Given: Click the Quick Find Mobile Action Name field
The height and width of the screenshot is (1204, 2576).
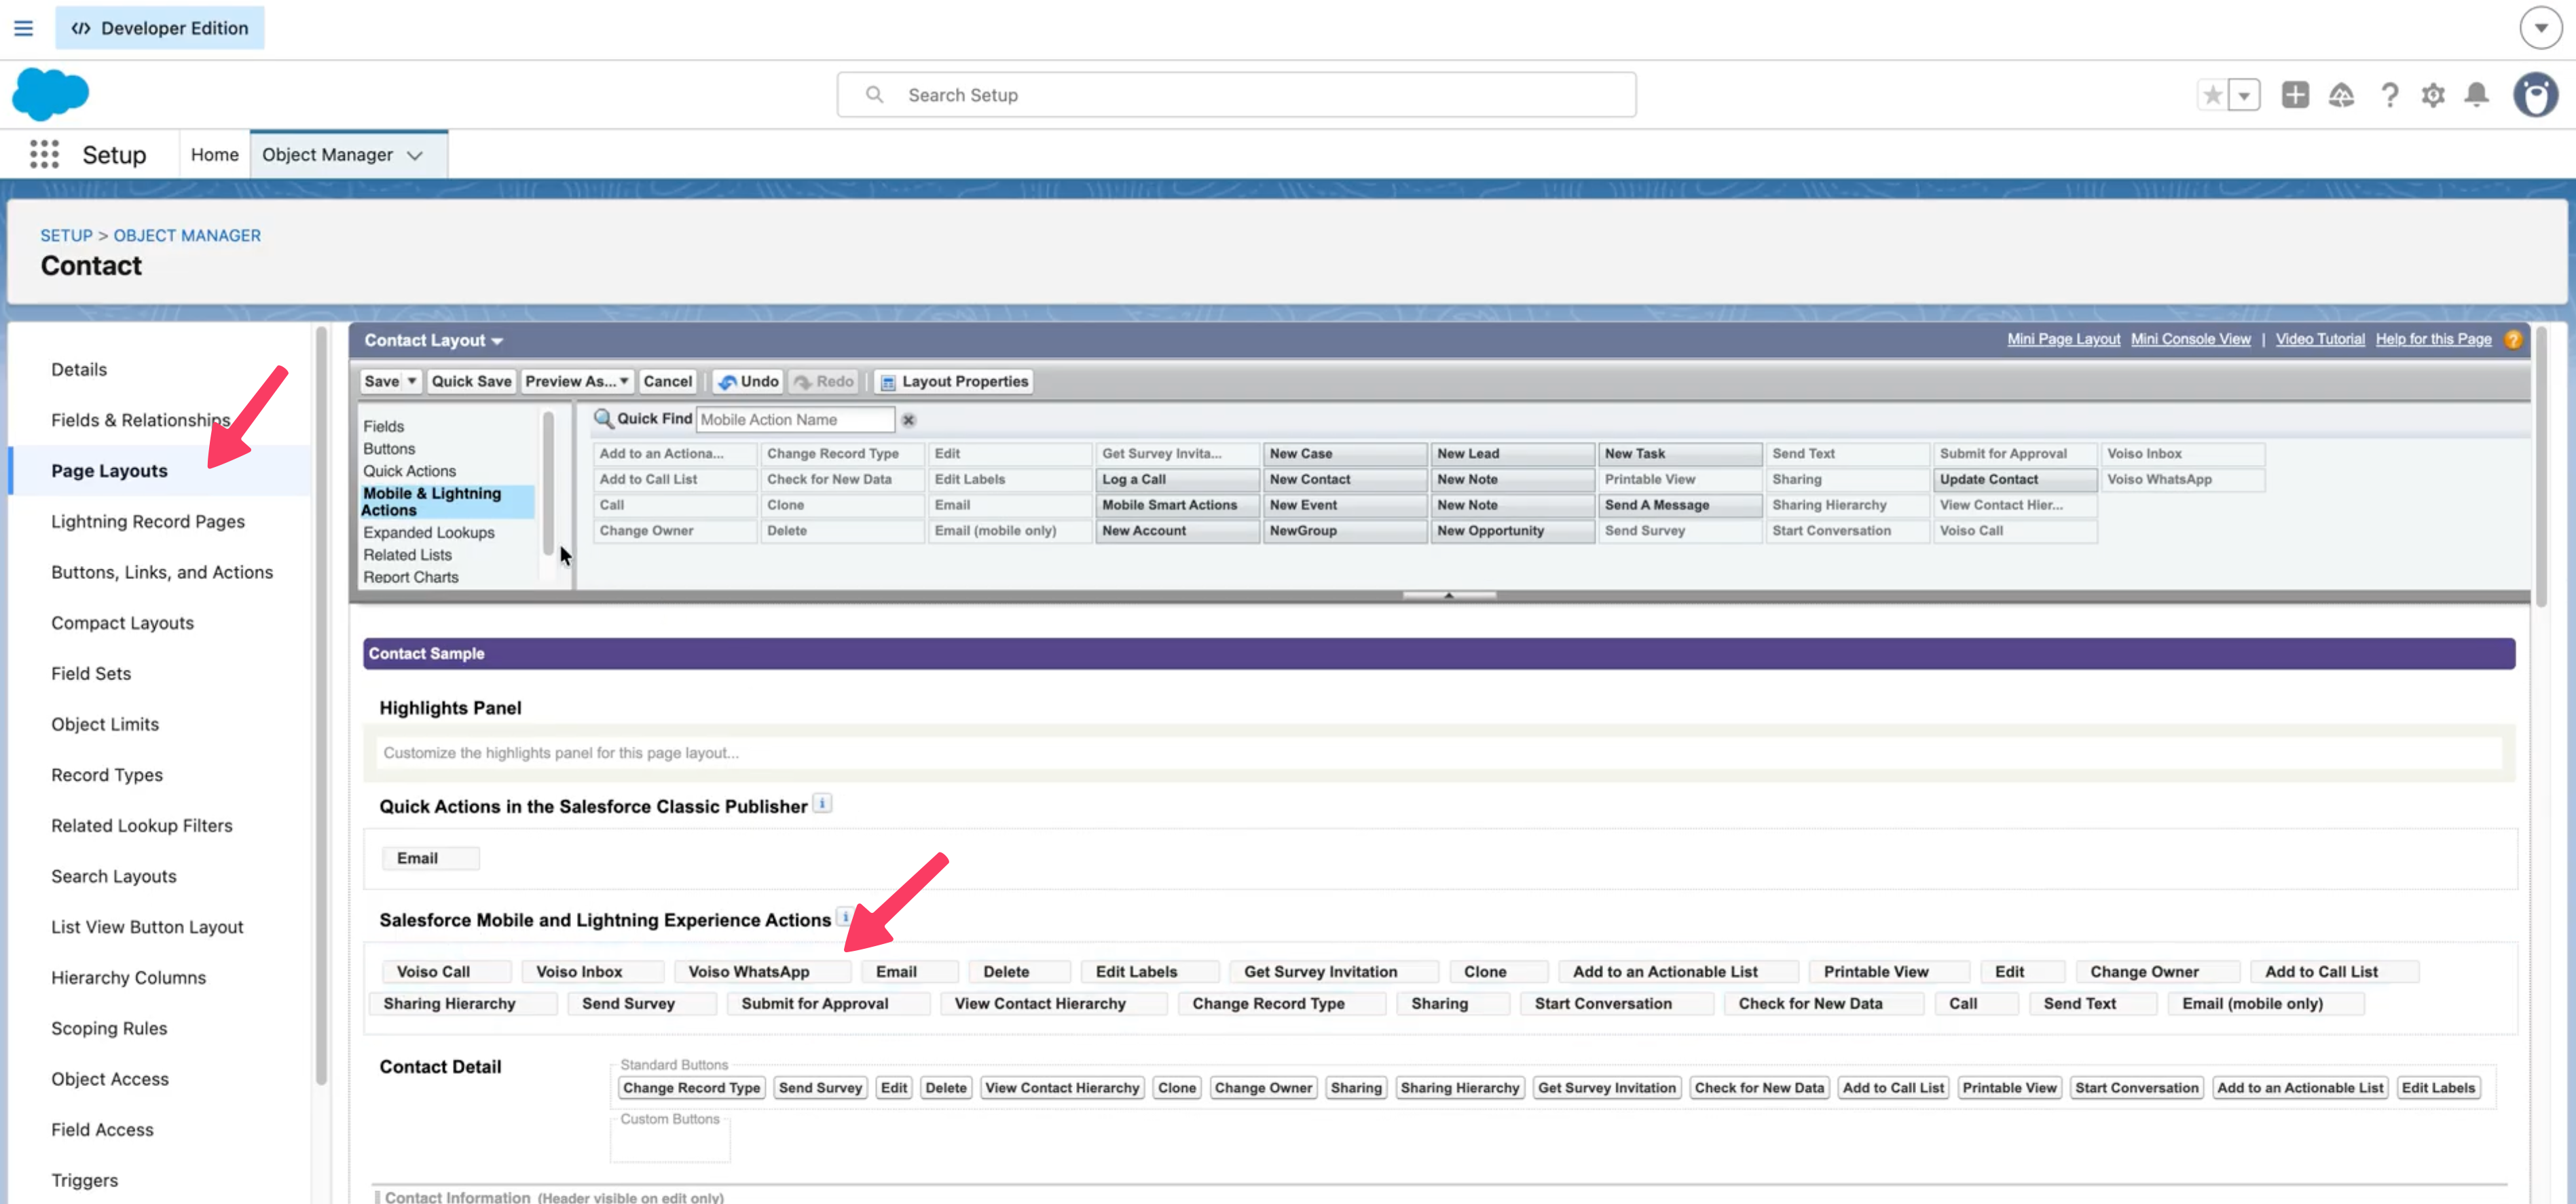Looking at the screenshot, I should pyautogui.click(x=795, y=420).
